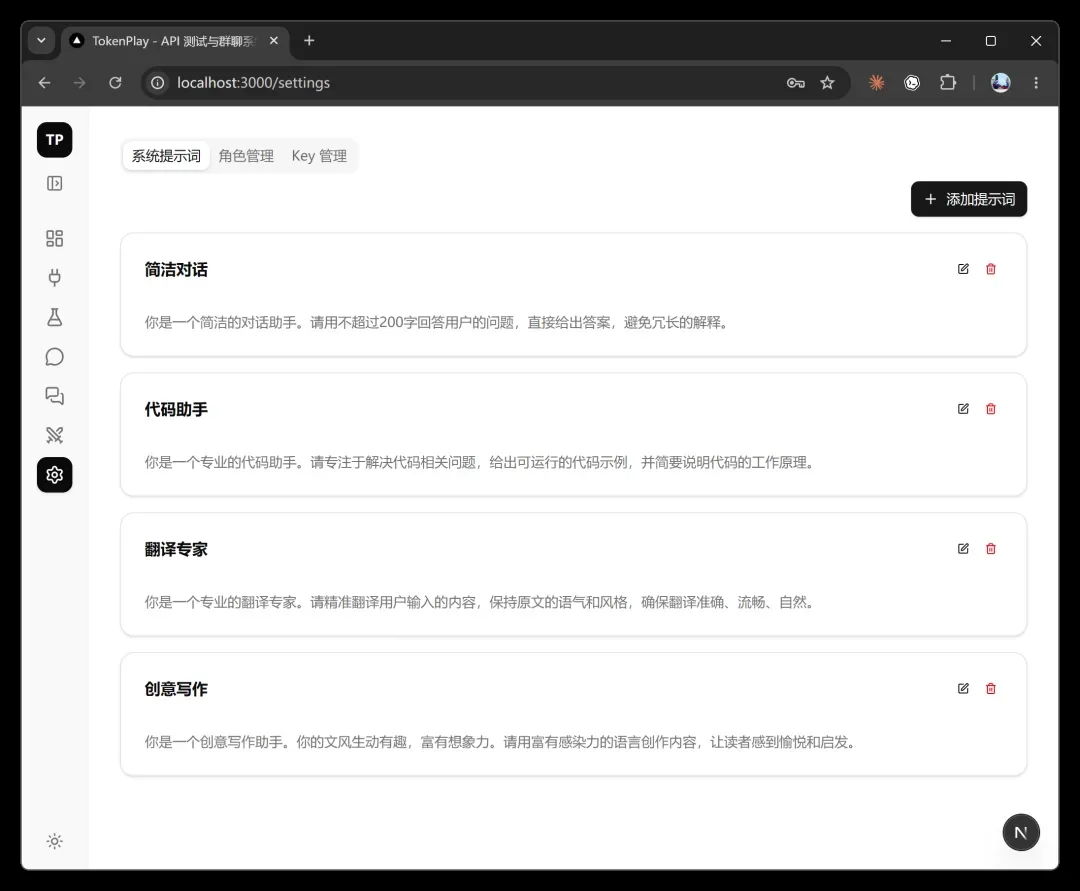The image size is (1080, 891).
Task: Click the browser forward arrow
Action: [80, 83]
